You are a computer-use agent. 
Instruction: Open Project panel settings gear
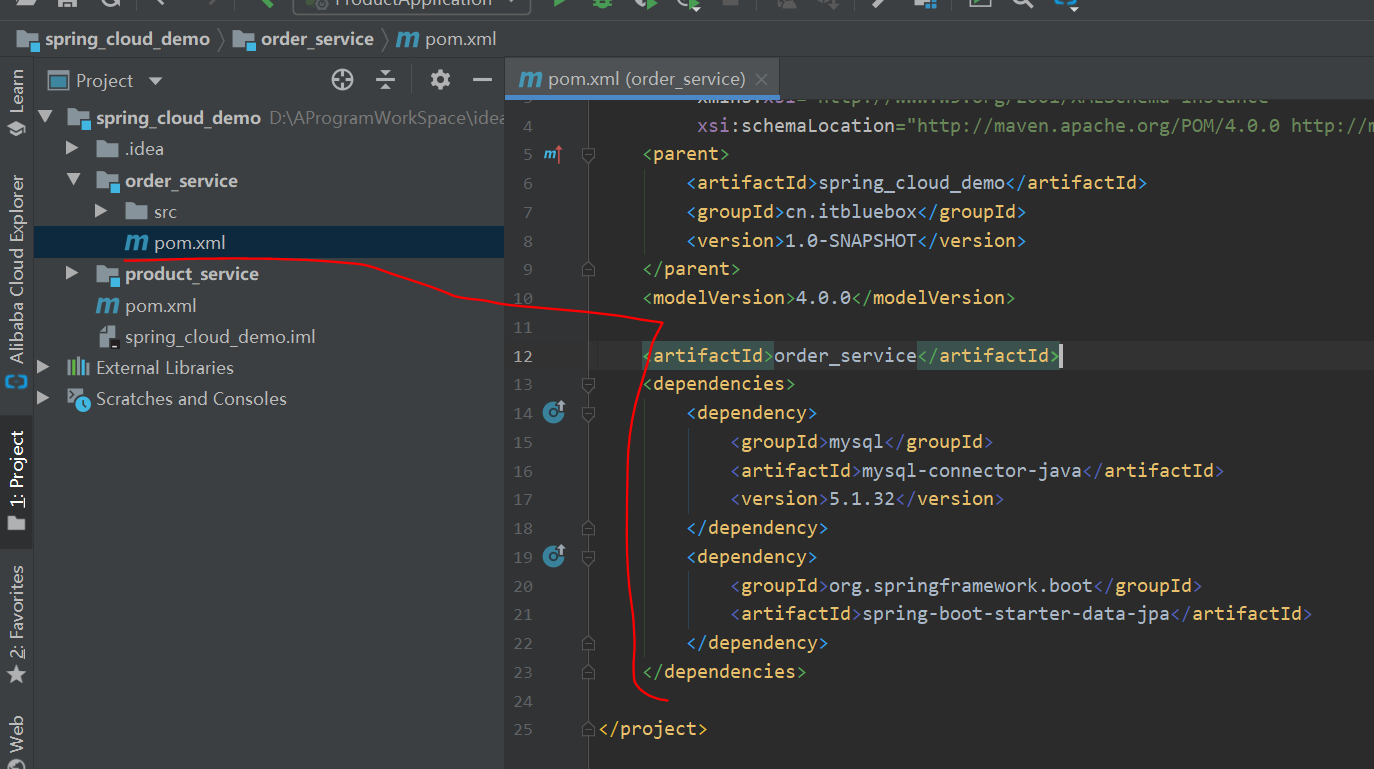click(440, 80)
